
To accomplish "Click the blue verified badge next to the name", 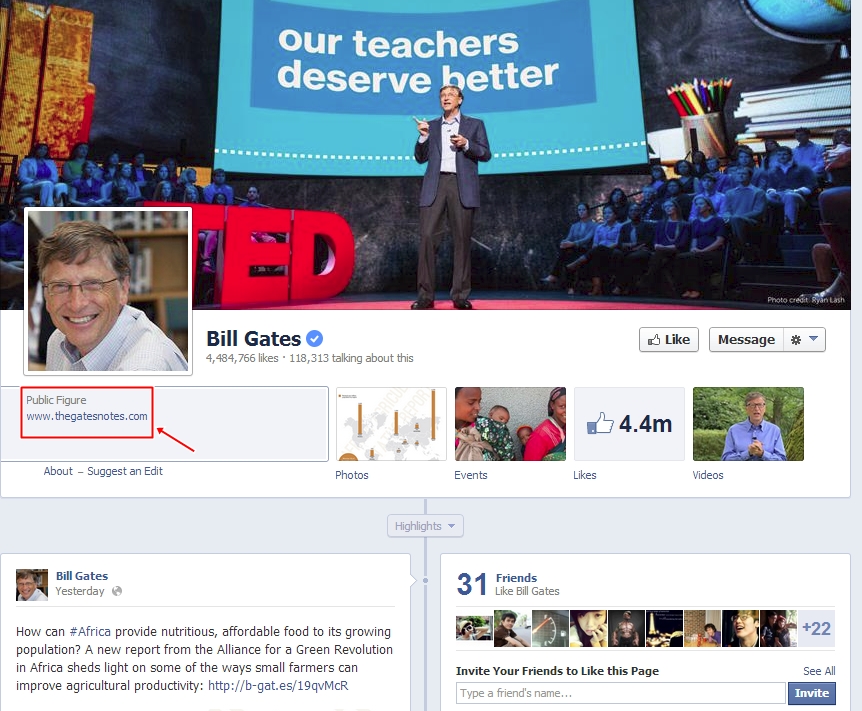I will pyautogui.click(x=314, y=339).
